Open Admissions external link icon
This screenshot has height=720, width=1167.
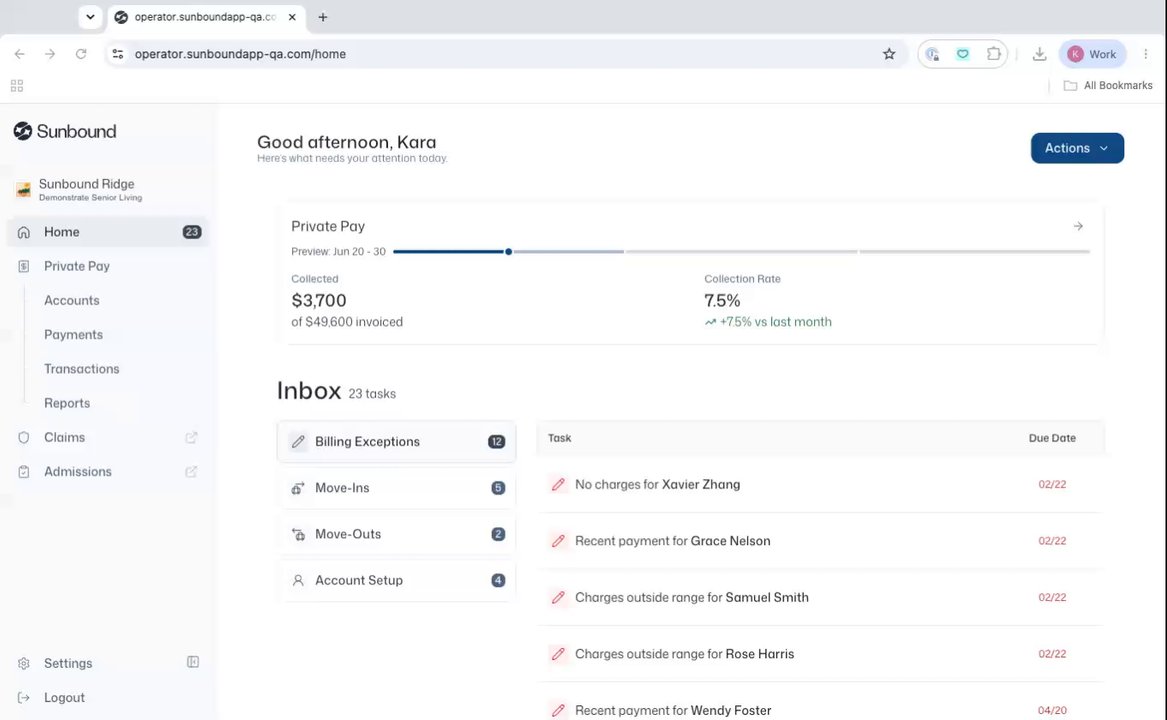point(191,472)
